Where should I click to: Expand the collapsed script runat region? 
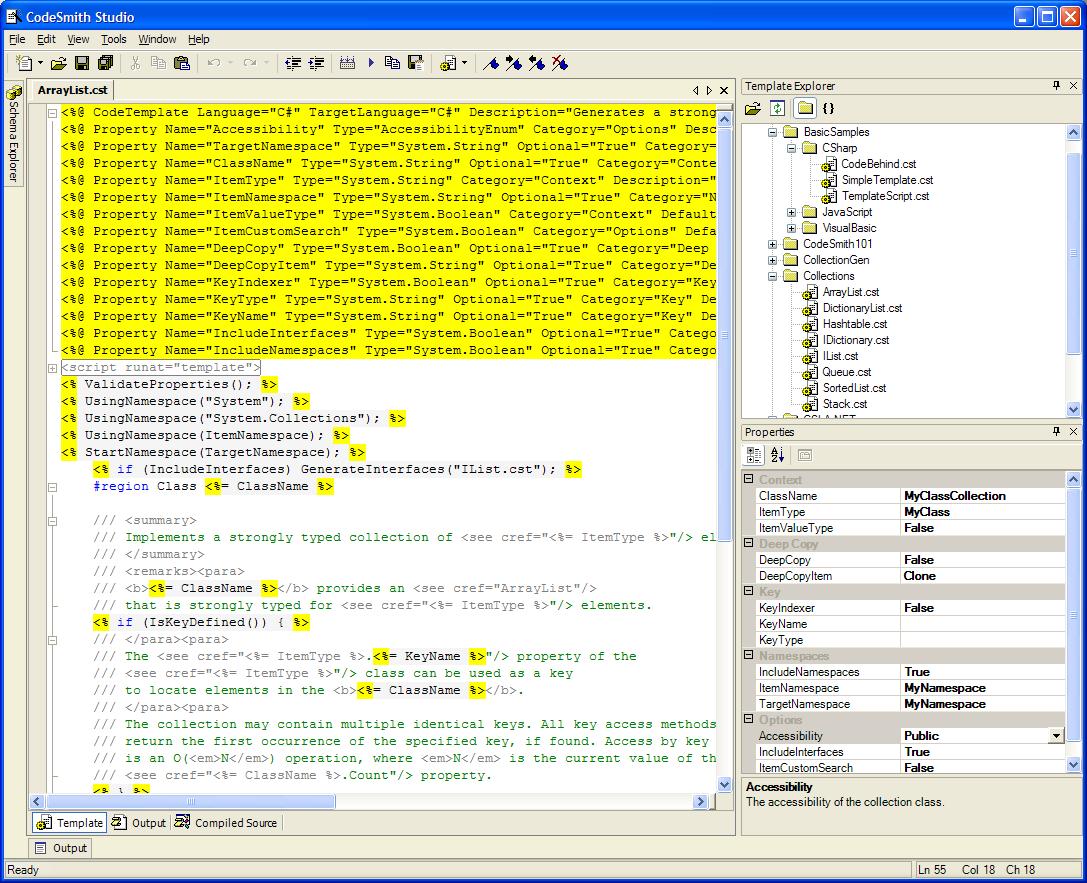click(x=52, y=367)
